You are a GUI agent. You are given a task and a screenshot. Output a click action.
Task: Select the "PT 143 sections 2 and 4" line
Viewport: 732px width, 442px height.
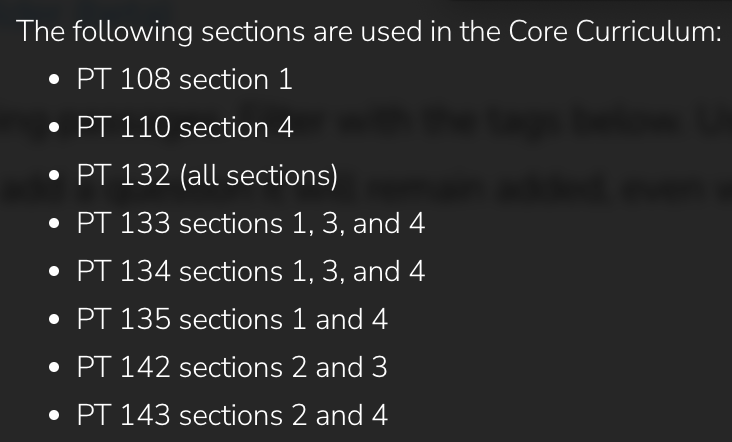232,416
